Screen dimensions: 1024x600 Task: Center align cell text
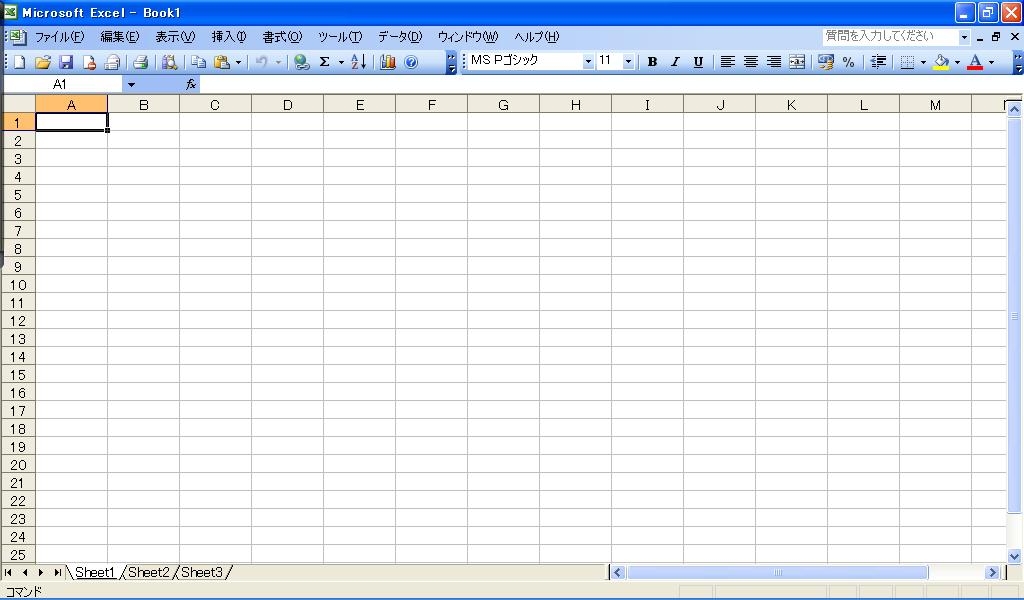click(751, 62)
